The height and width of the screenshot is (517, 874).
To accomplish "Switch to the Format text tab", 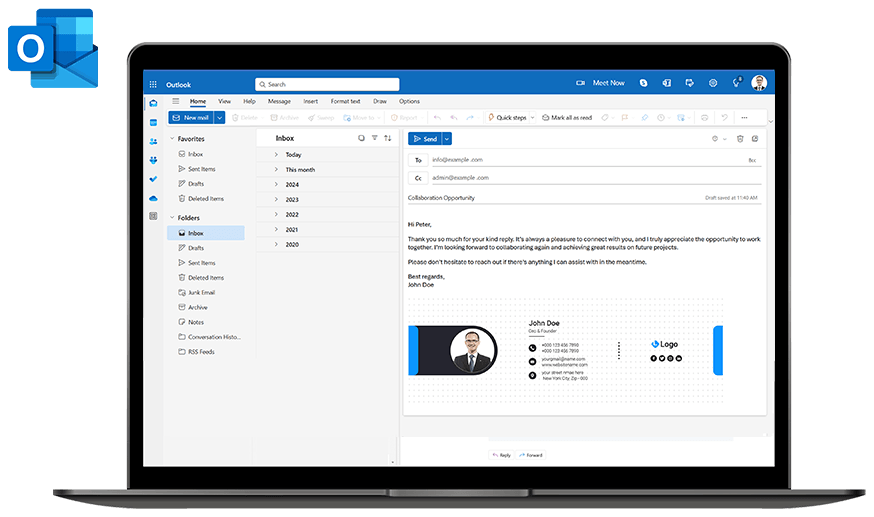I will [345, 101].
